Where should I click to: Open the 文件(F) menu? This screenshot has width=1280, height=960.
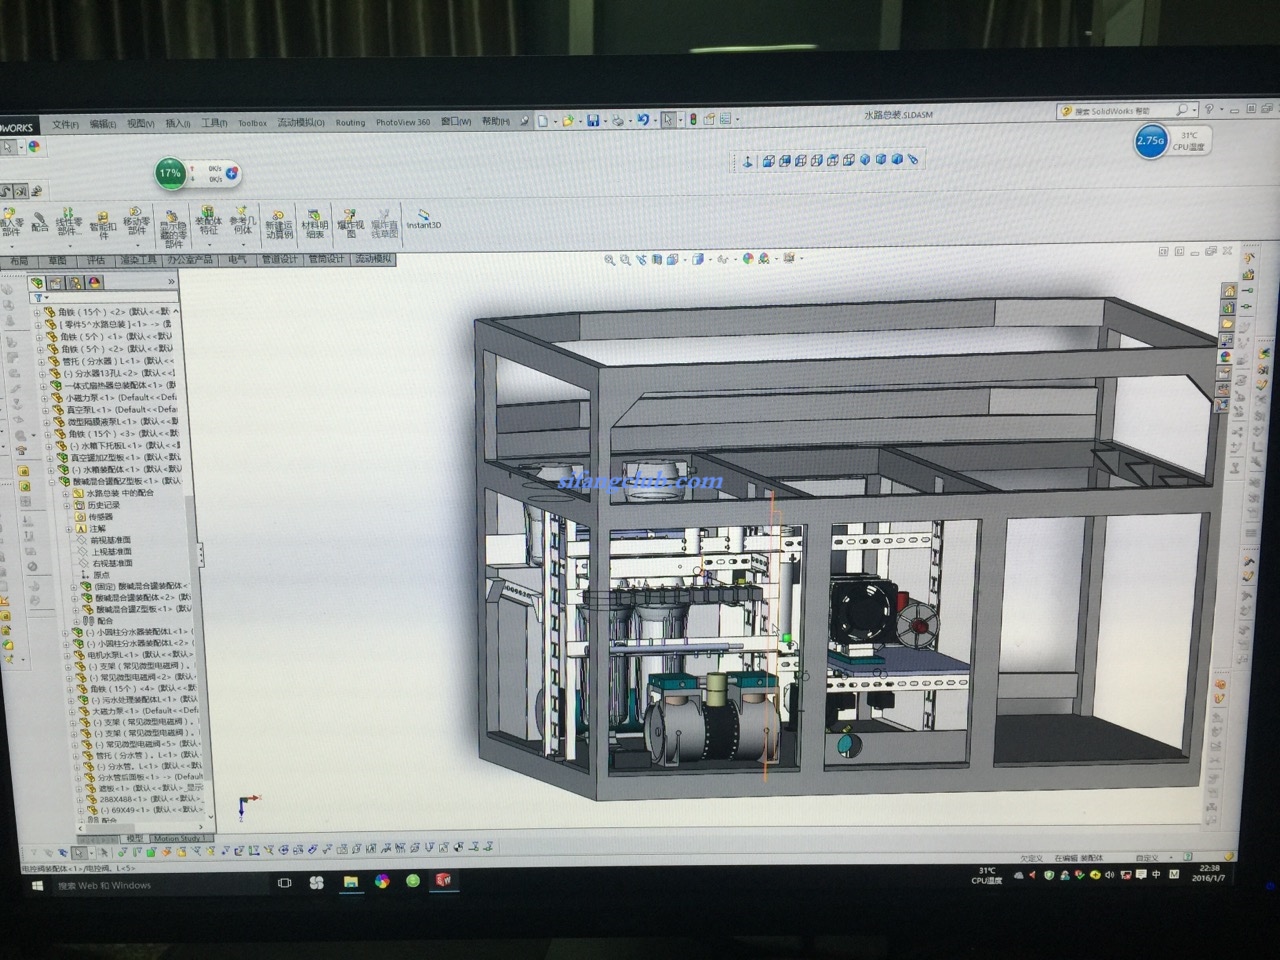coord(65,124)
